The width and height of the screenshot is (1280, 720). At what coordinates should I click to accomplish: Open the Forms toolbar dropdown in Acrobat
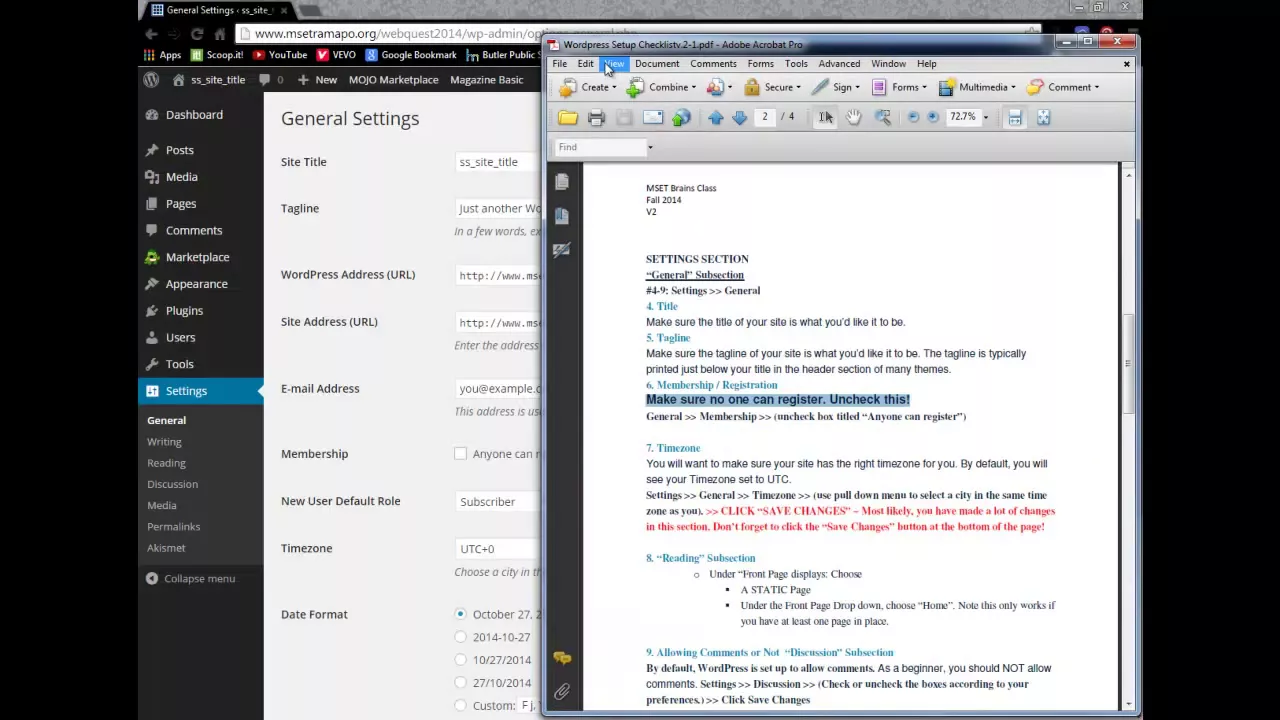(x=899, y=88)
